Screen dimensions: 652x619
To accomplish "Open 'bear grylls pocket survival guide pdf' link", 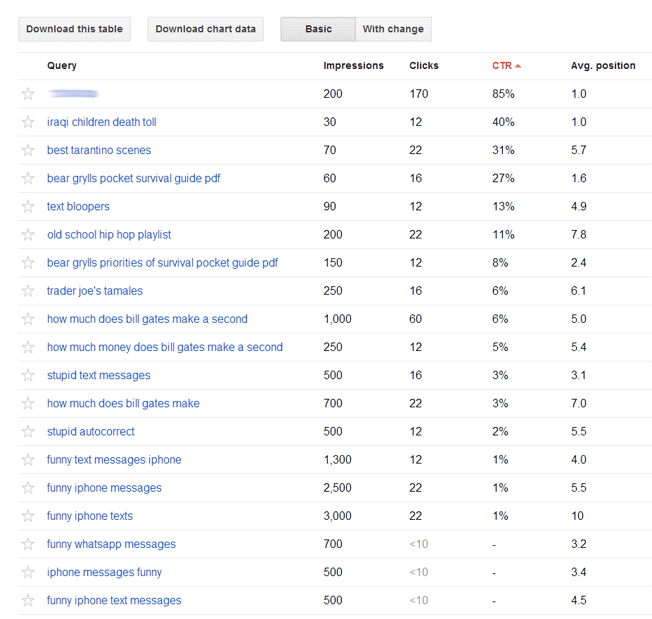I will click(x=133, y=178).
